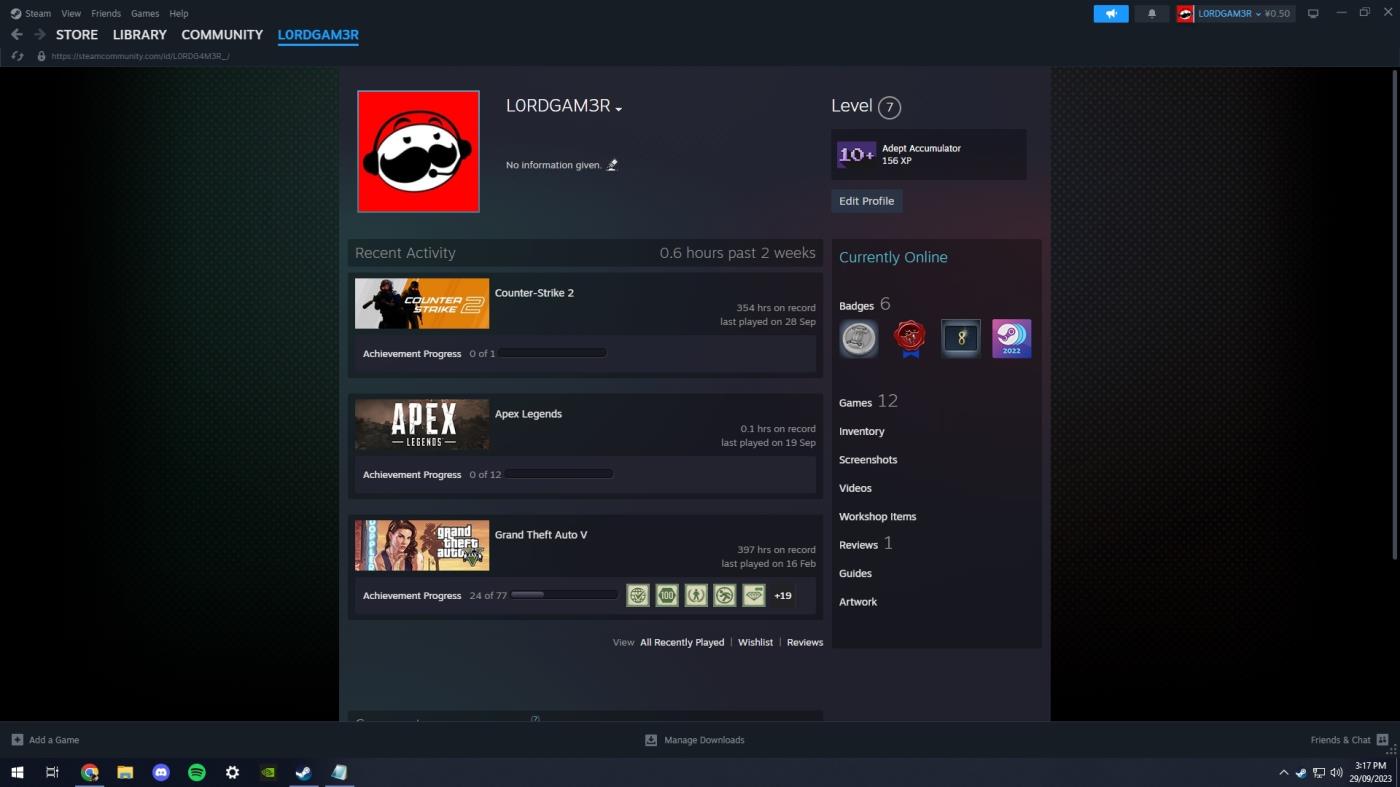1400x787 pixels.
Task: Click the Counter-Strike 2 game thumbnail
Action: (422, 304)
